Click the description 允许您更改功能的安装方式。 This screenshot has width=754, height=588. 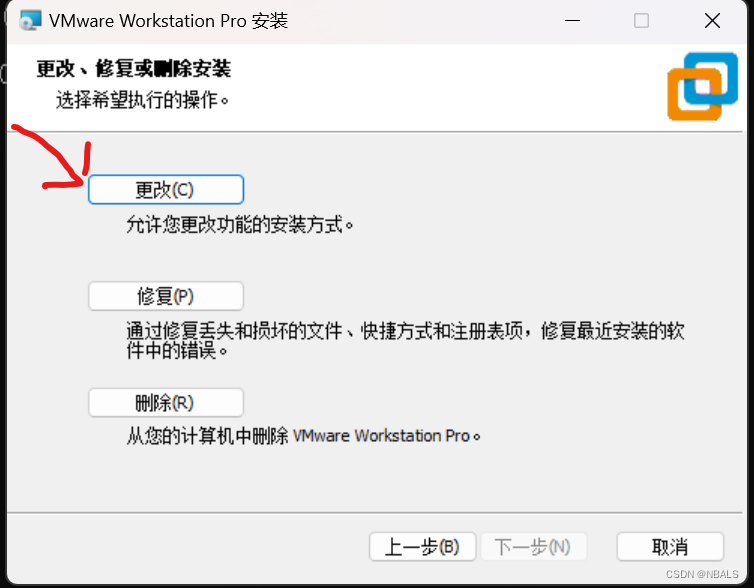pyautogui.click(x=240, y=225)
